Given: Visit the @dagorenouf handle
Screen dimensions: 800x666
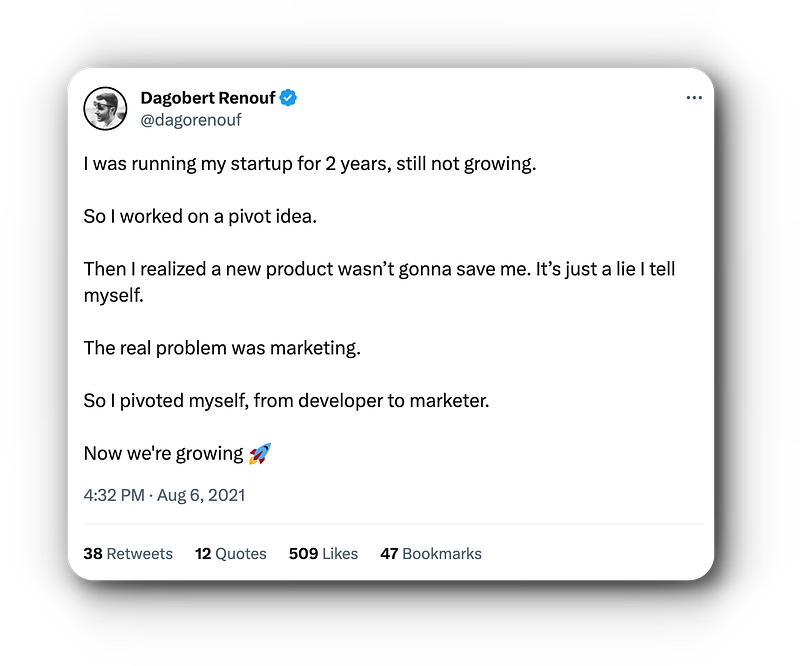Looking at the screenshot, I should [191, 120].
